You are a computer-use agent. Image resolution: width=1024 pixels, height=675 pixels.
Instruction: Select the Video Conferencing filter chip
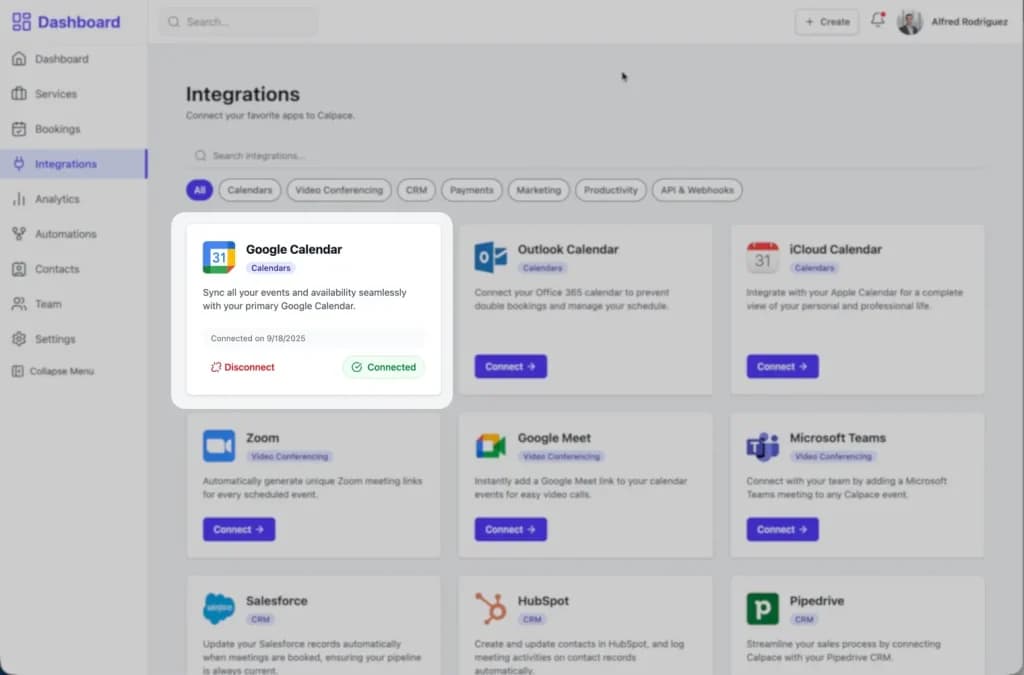point(339,190)
